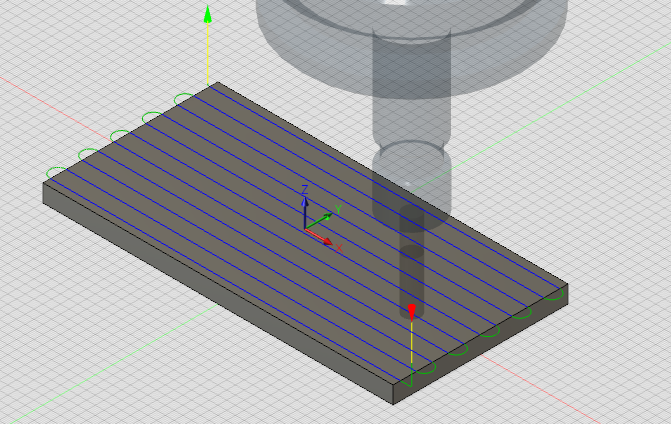Image resolution: width=671 pixels, height=424 pixels.
Task: Click the red toolpath end marker at tool tip
Action: click(411, 309)
